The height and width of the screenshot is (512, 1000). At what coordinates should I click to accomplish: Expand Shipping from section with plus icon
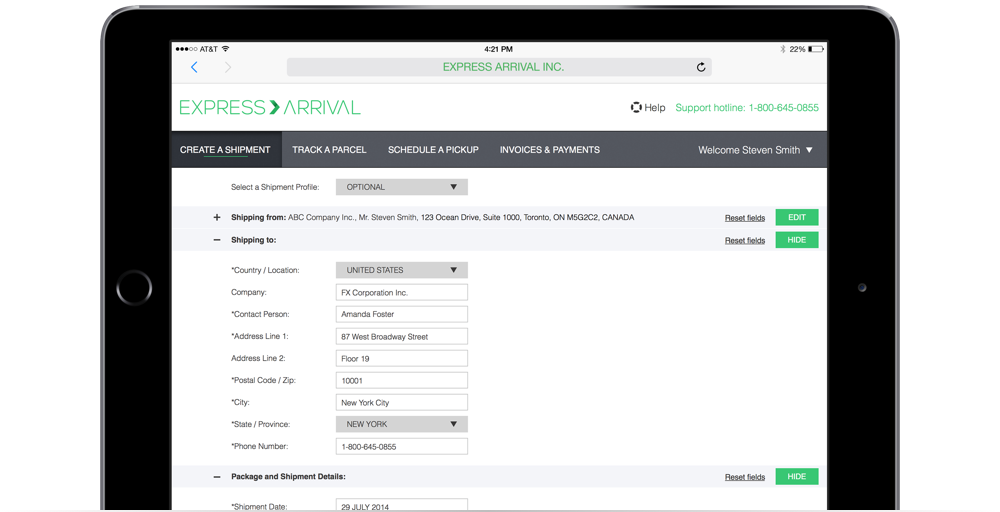(x=217, y=217)
